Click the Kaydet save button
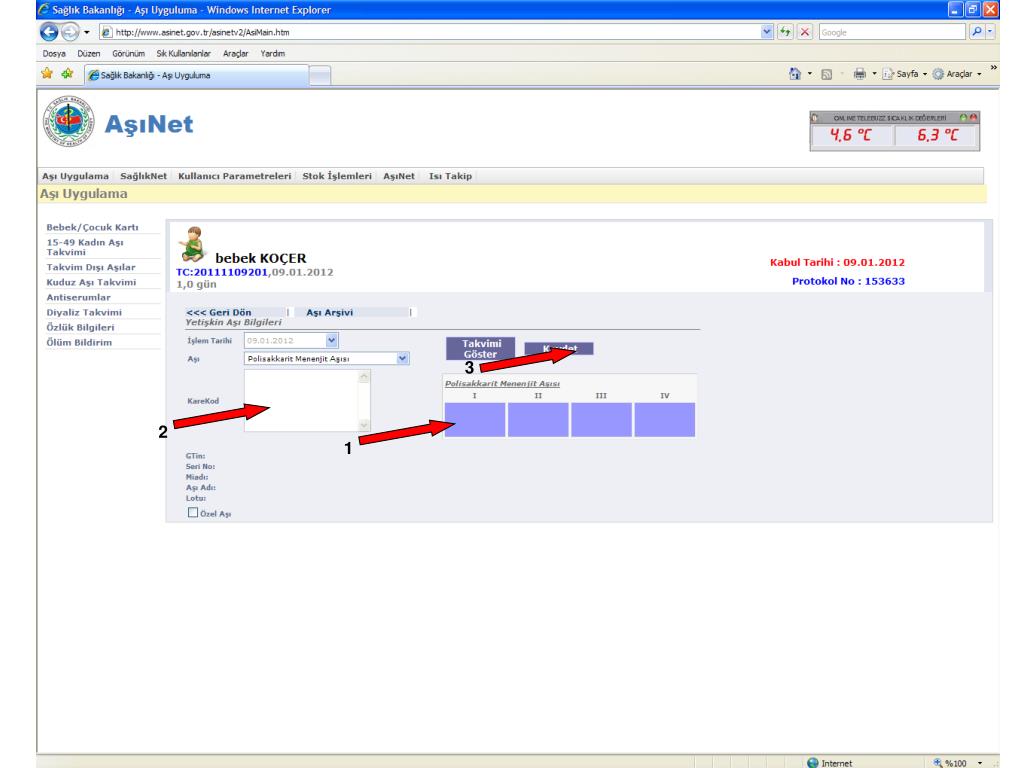Screen dimensions: 1024x768 tap(559, 348)
